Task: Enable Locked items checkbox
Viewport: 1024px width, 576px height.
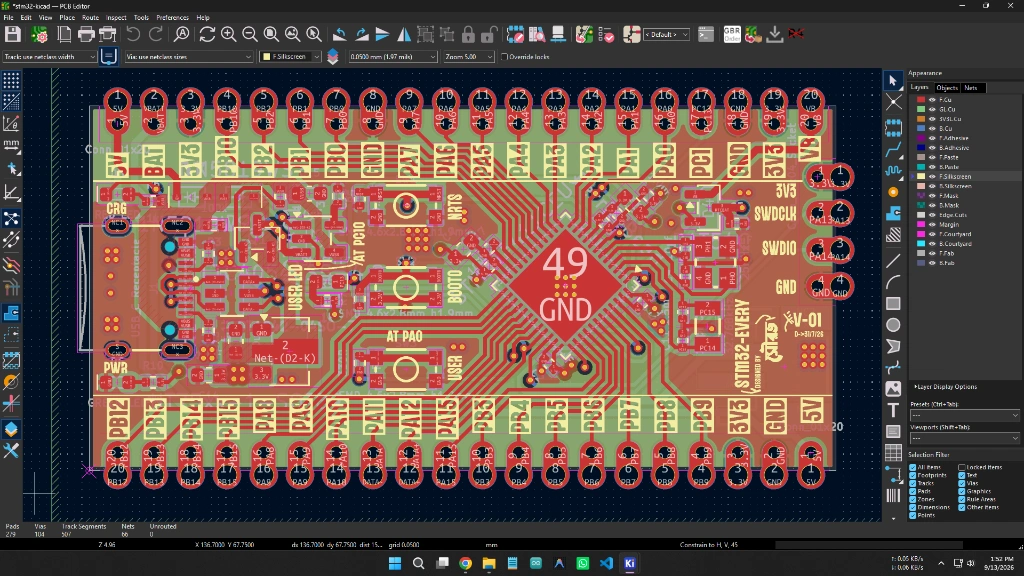Action: point(962,468)
